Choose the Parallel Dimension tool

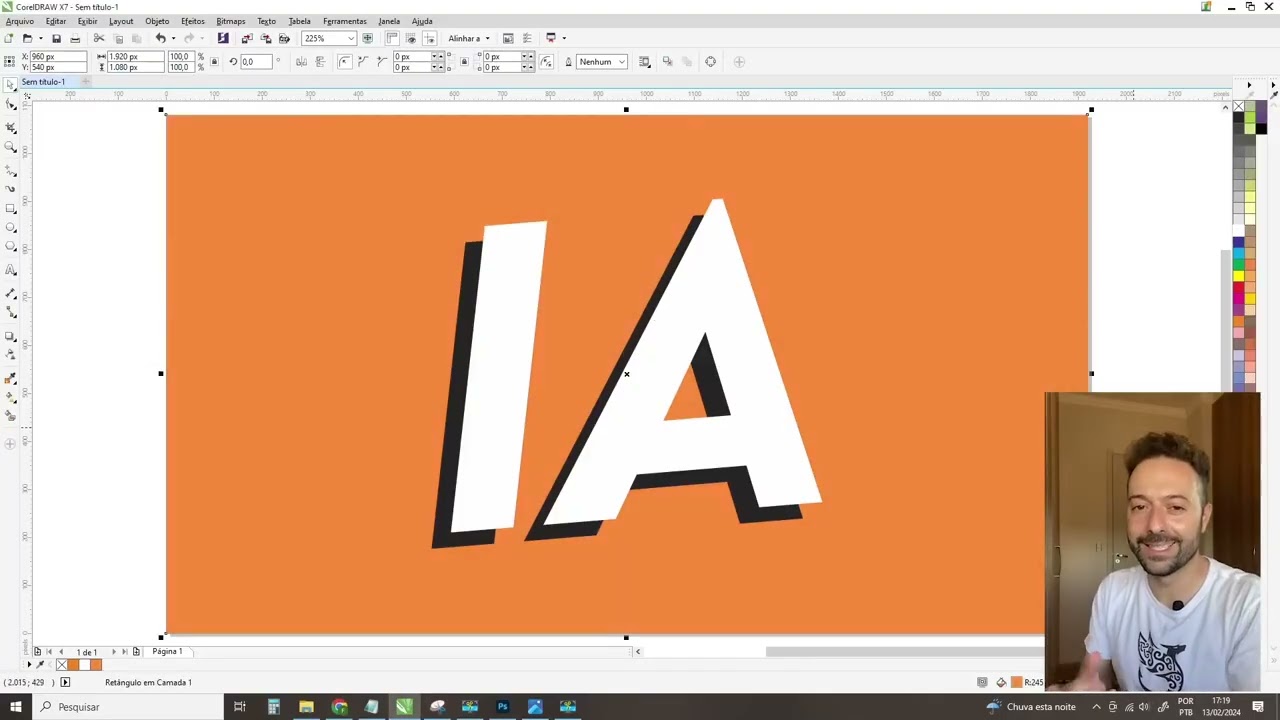[x=11, y=293]
